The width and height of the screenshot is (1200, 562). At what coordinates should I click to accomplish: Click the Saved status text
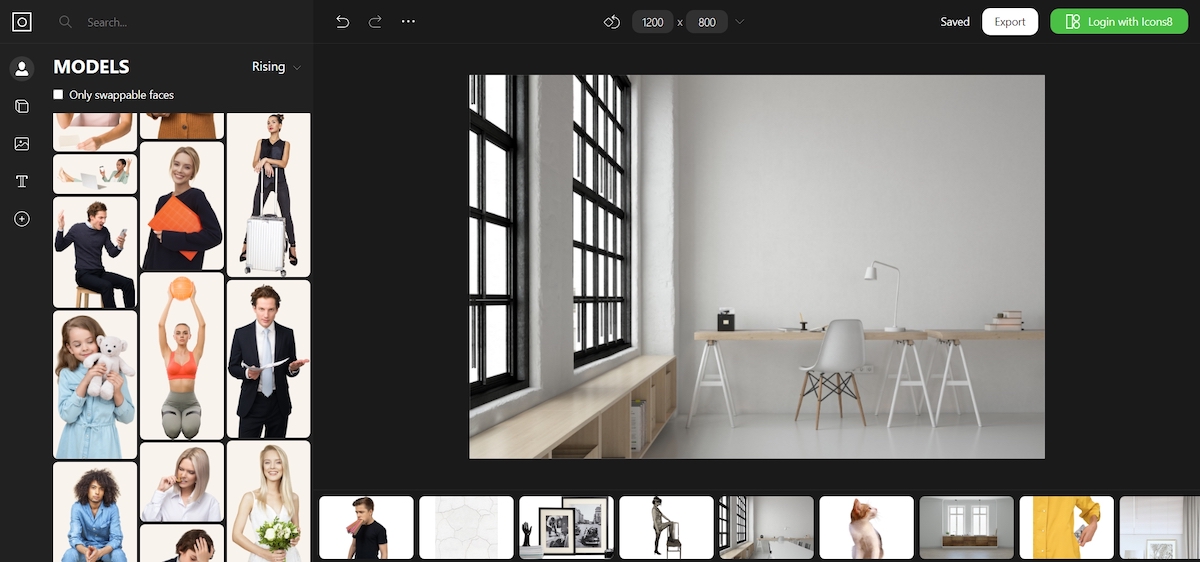pos(955,22)
